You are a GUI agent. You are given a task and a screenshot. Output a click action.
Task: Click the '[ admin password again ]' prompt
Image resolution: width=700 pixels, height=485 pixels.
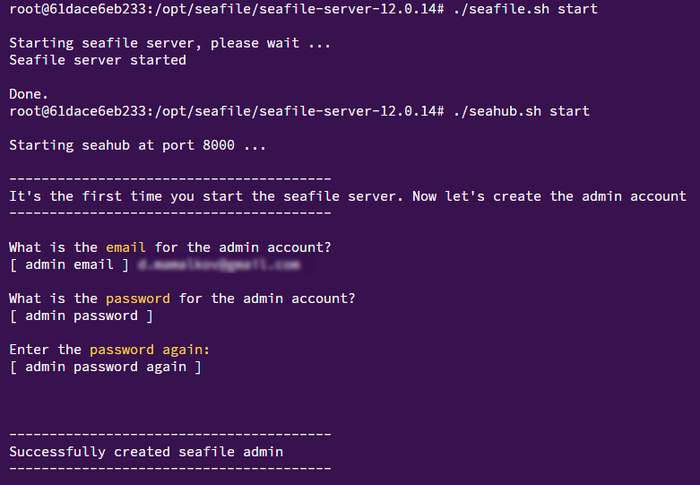pyautogui.click(x=105, y=367)
